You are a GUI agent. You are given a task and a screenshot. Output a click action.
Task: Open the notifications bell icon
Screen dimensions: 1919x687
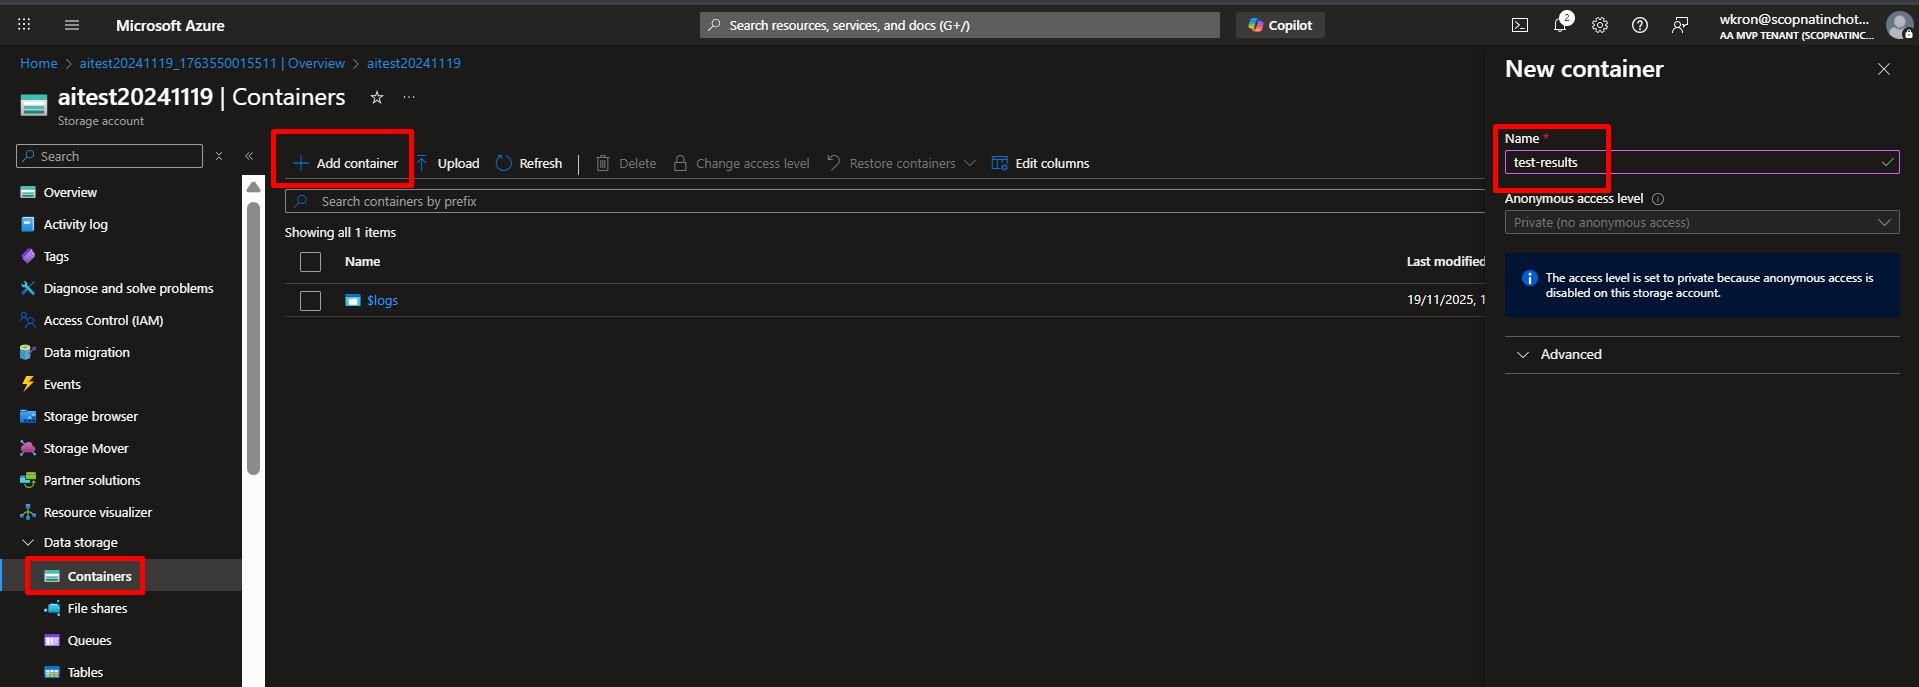pos(1560,25)
